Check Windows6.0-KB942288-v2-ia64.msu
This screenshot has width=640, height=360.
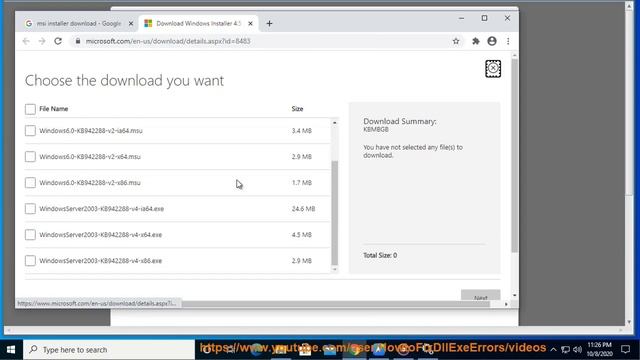[x=30, y=131]
